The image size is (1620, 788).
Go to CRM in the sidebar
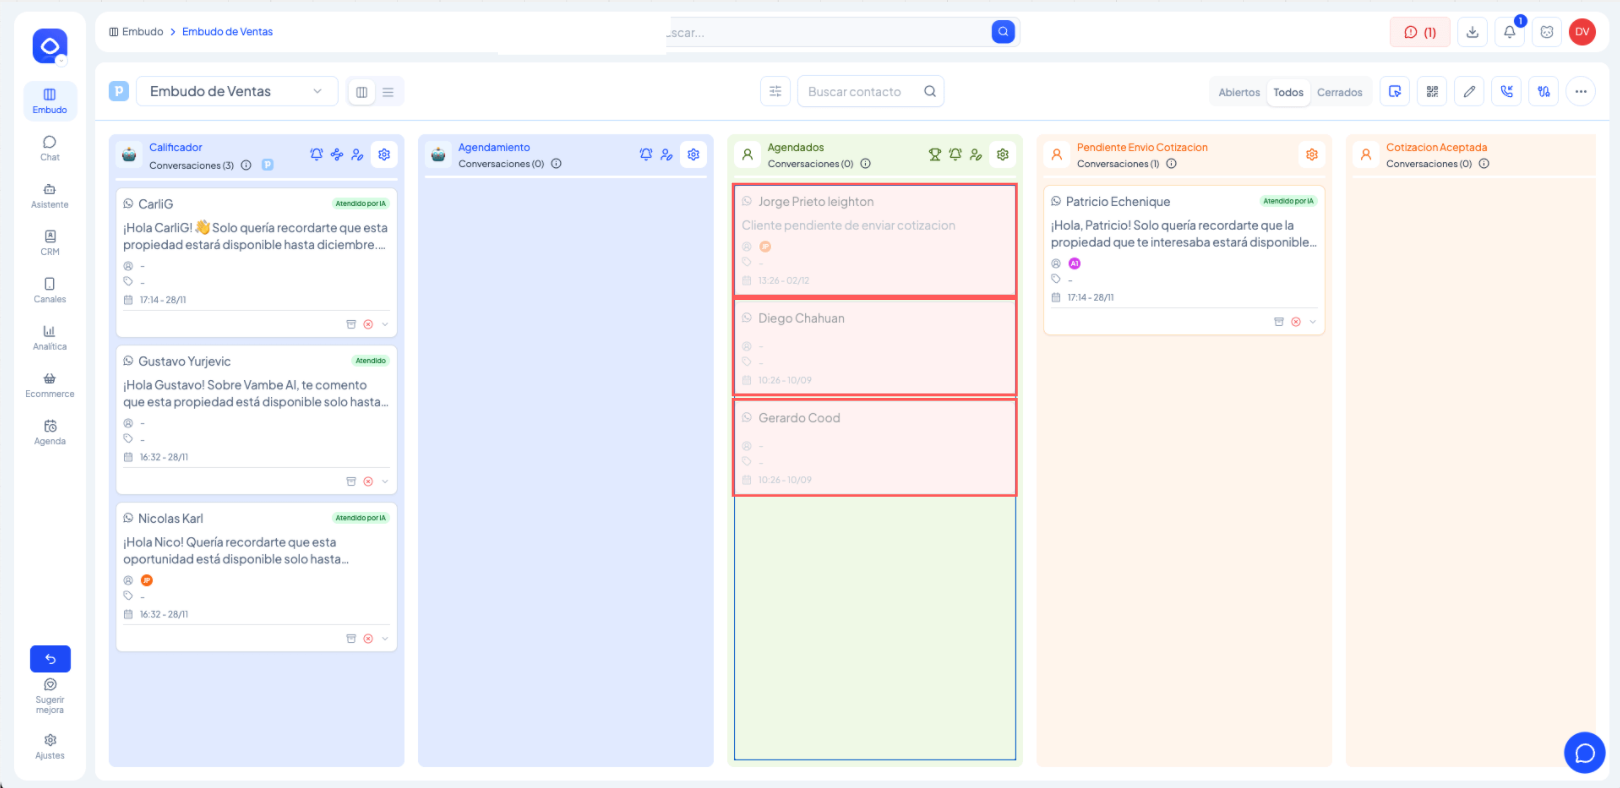coord(49,243)
